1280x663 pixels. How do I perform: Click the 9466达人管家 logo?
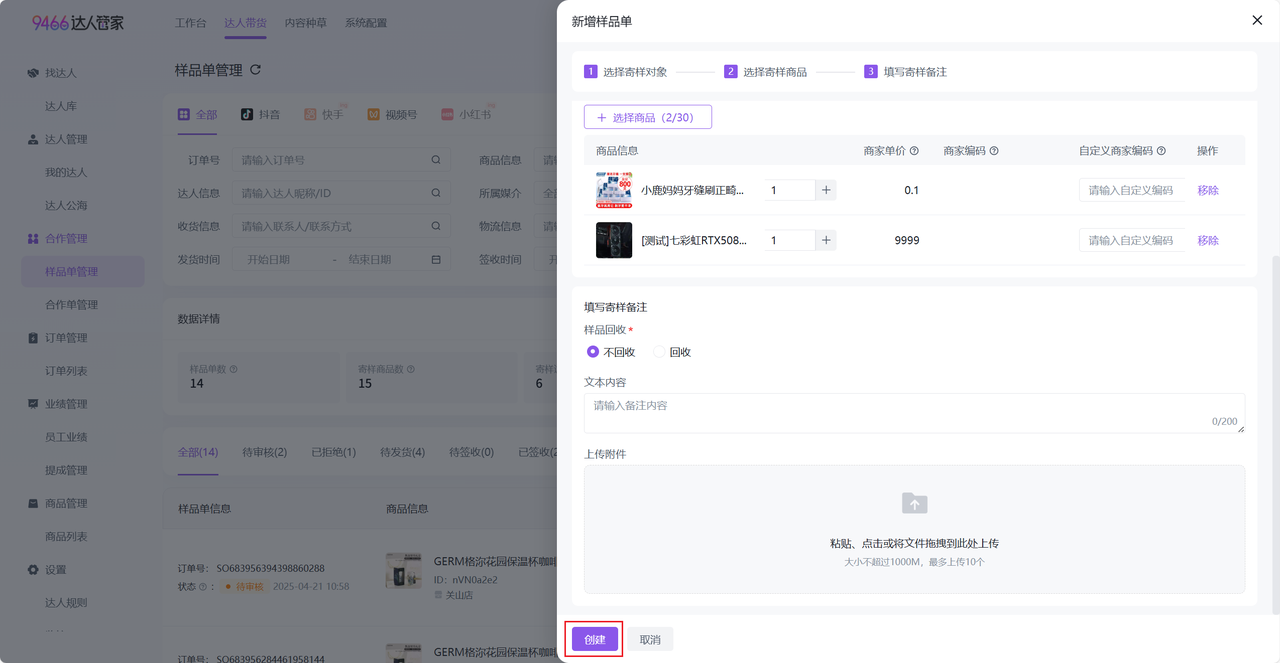coord(78,23)
